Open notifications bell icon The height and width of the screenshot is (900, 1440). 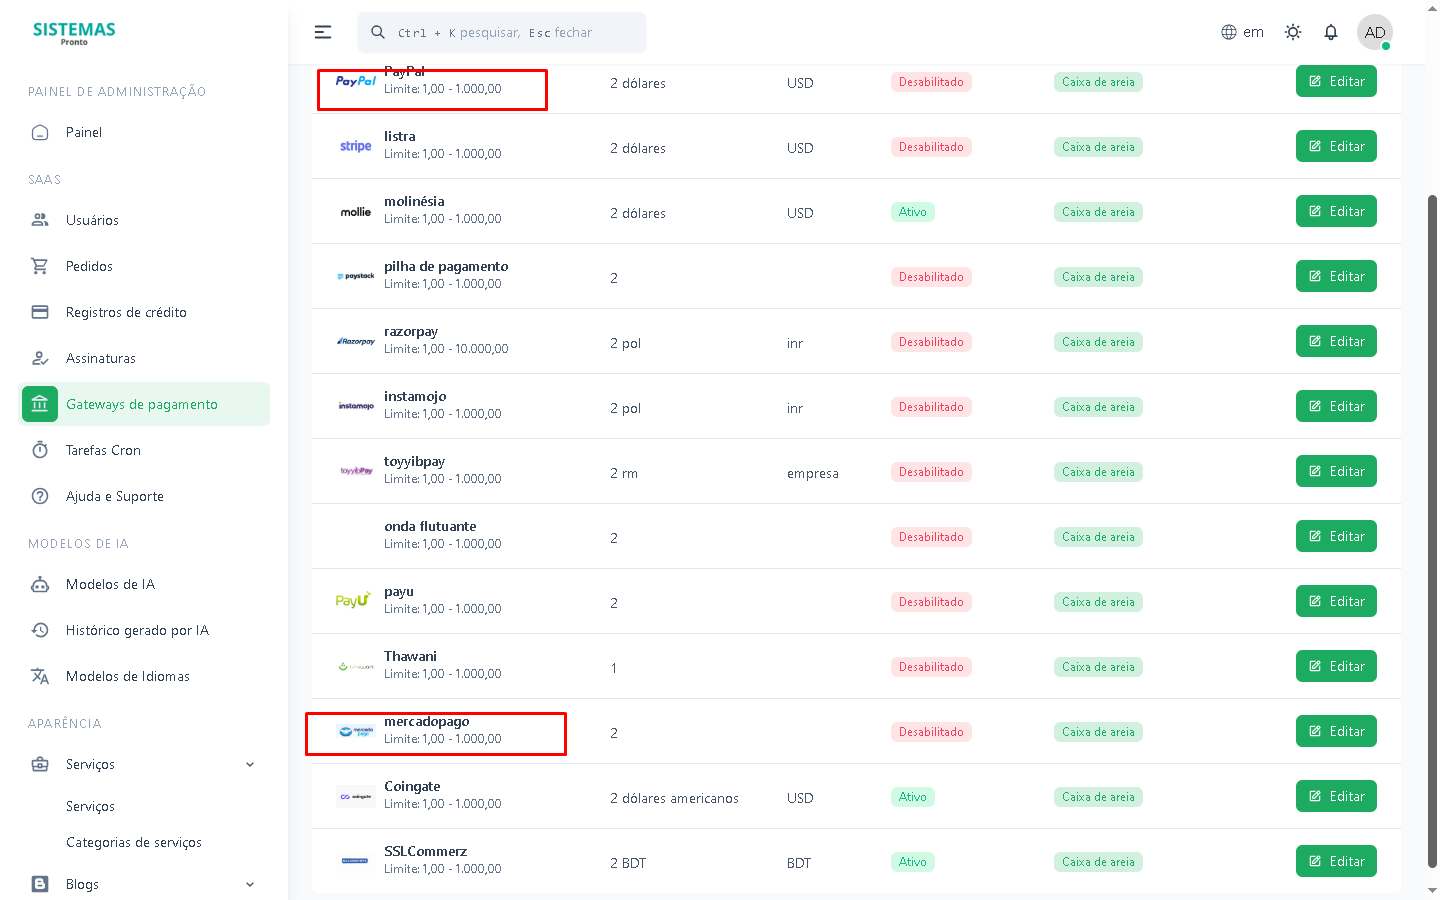tap(1331, 32)
